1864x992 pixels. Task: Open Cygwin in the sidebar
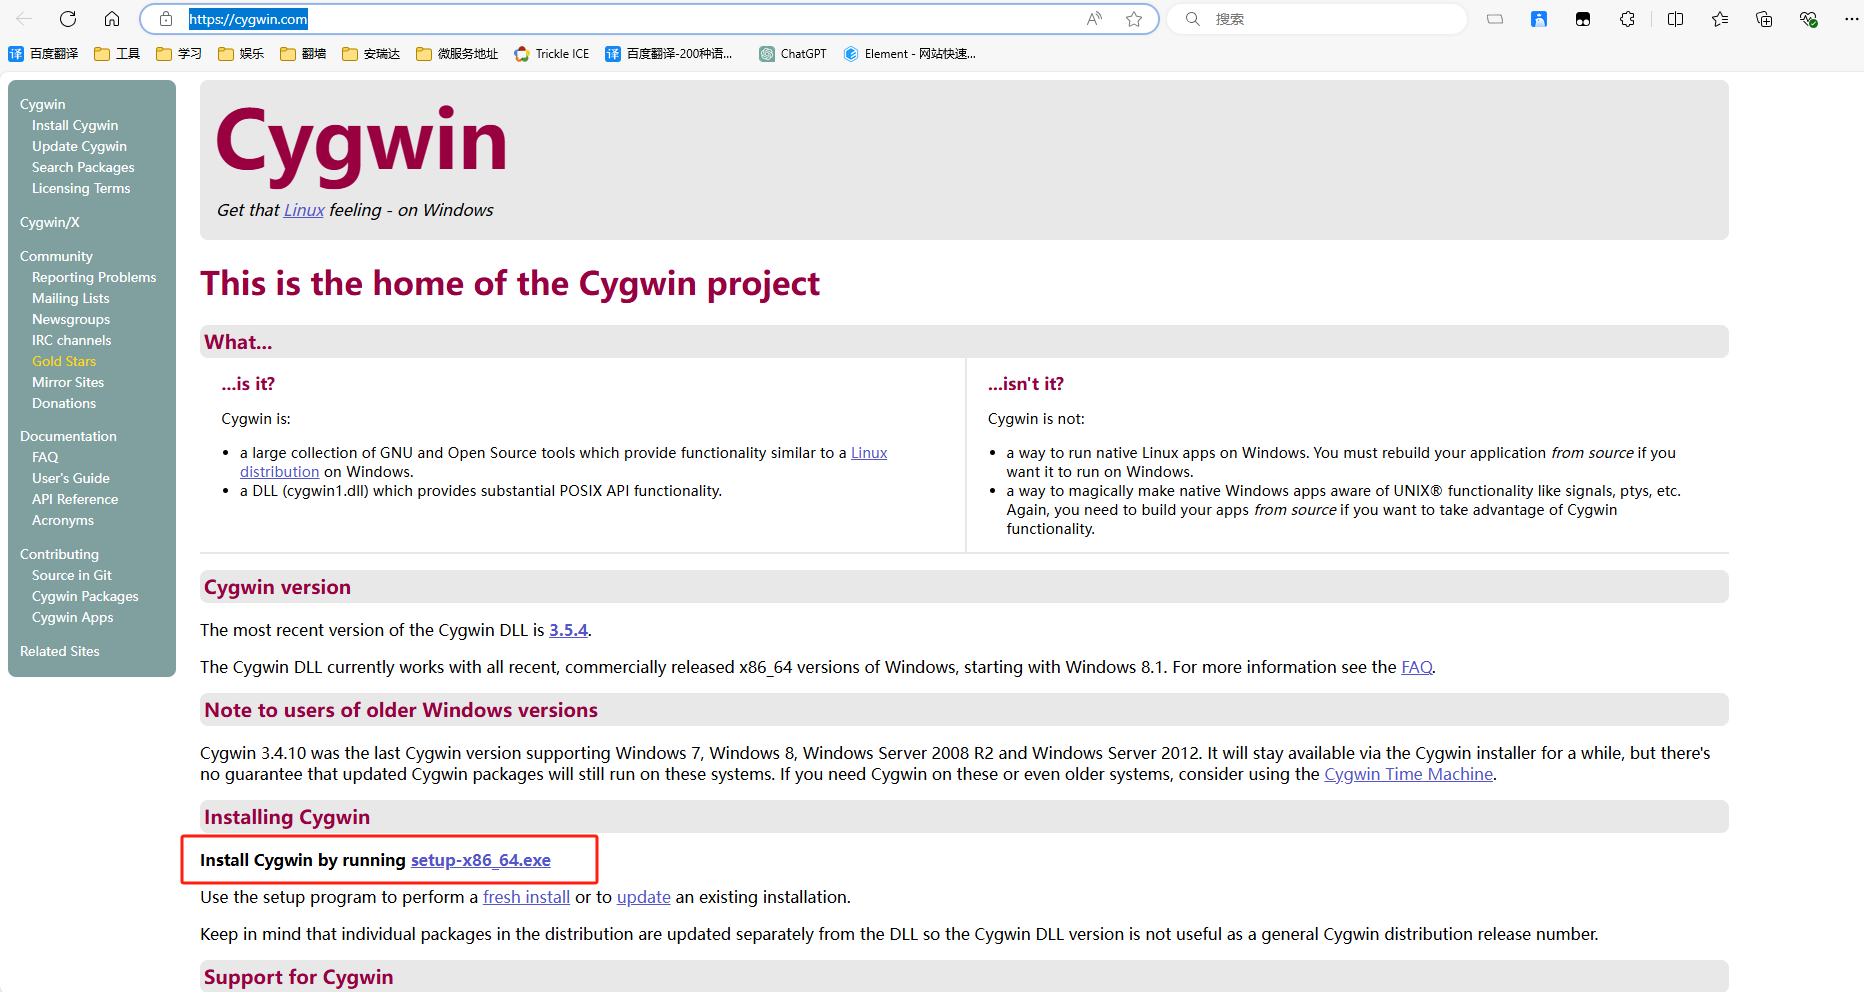point(43,104)
